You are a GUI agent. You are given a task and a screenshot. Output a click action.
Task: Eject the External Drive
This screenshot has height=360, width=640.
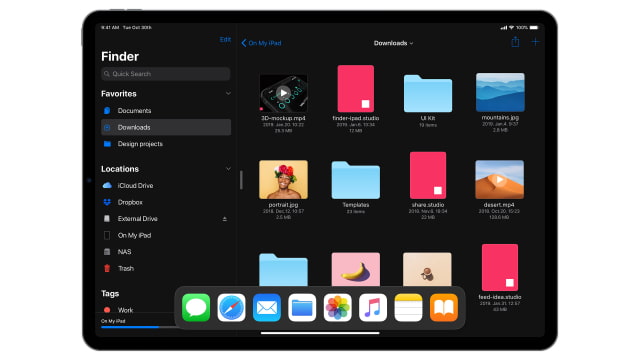point(224,219)
